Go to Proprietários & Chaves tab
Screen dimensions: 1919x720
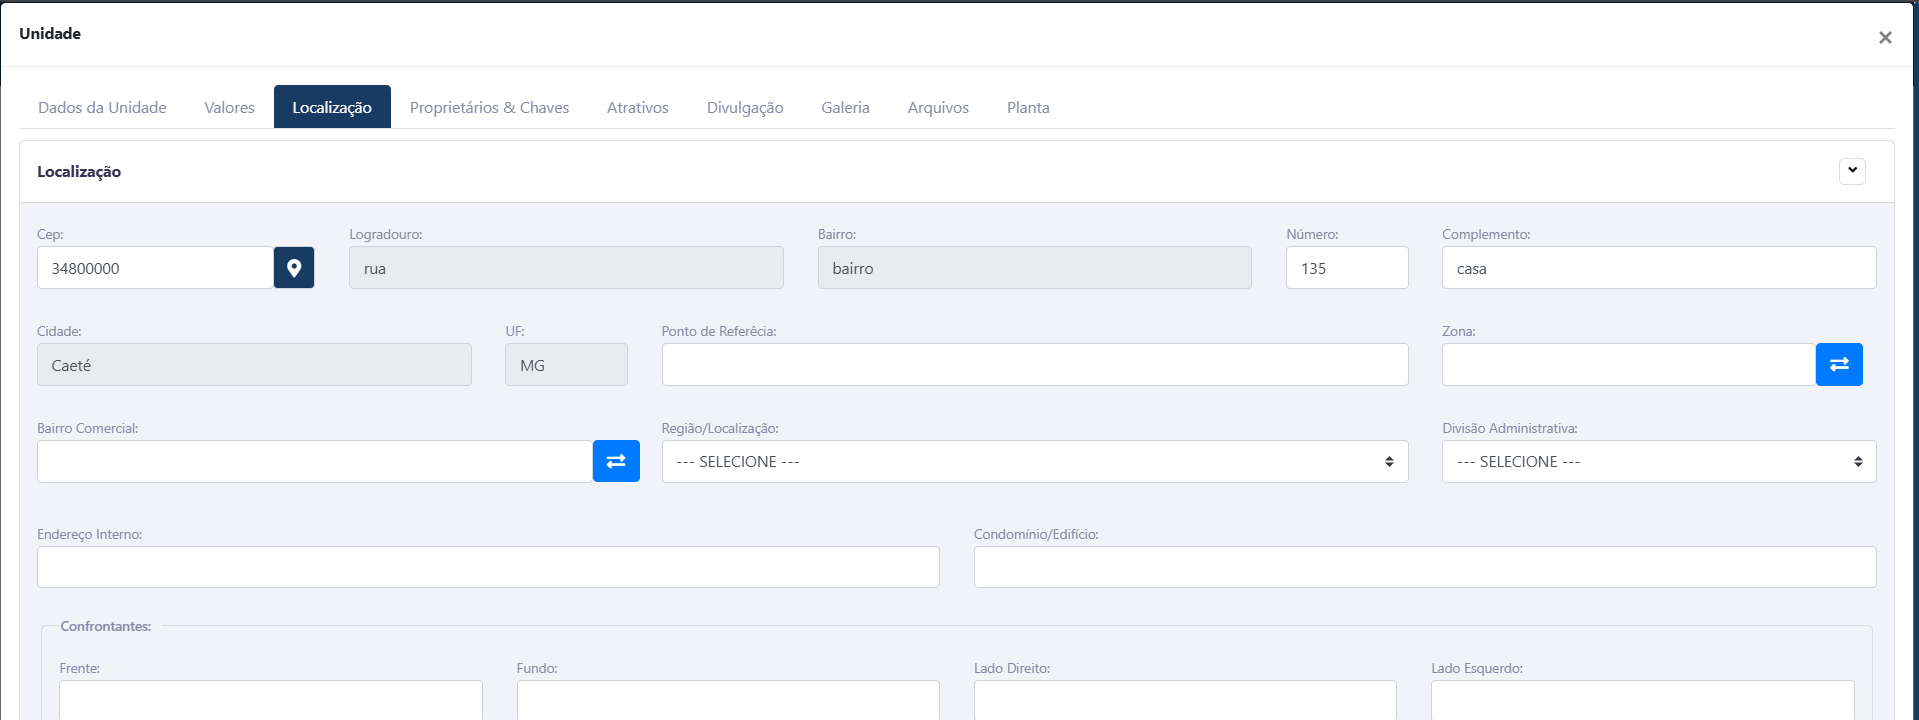(x=489, y=108)
